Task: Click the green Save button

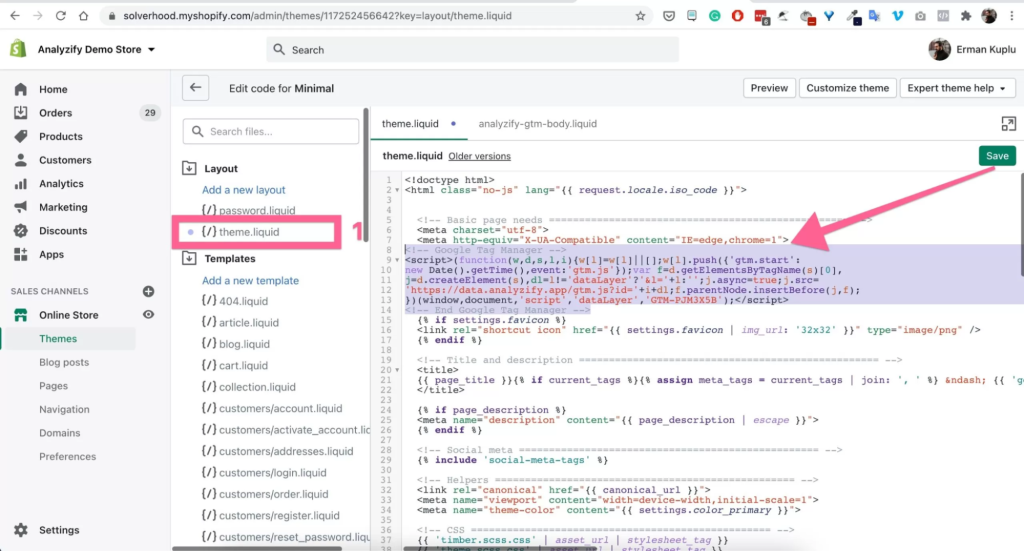Action: [x=997, y=156]
